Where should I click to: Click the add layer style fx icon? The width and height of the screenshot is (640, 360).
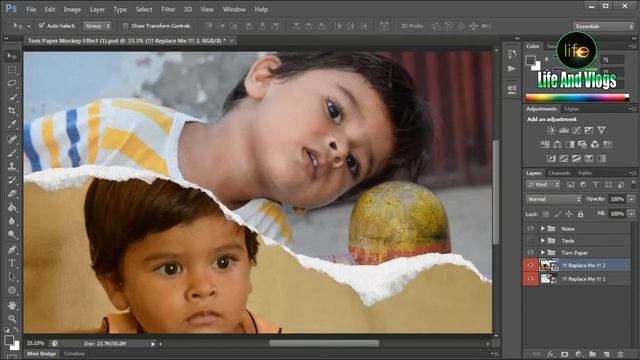(551, 354)
